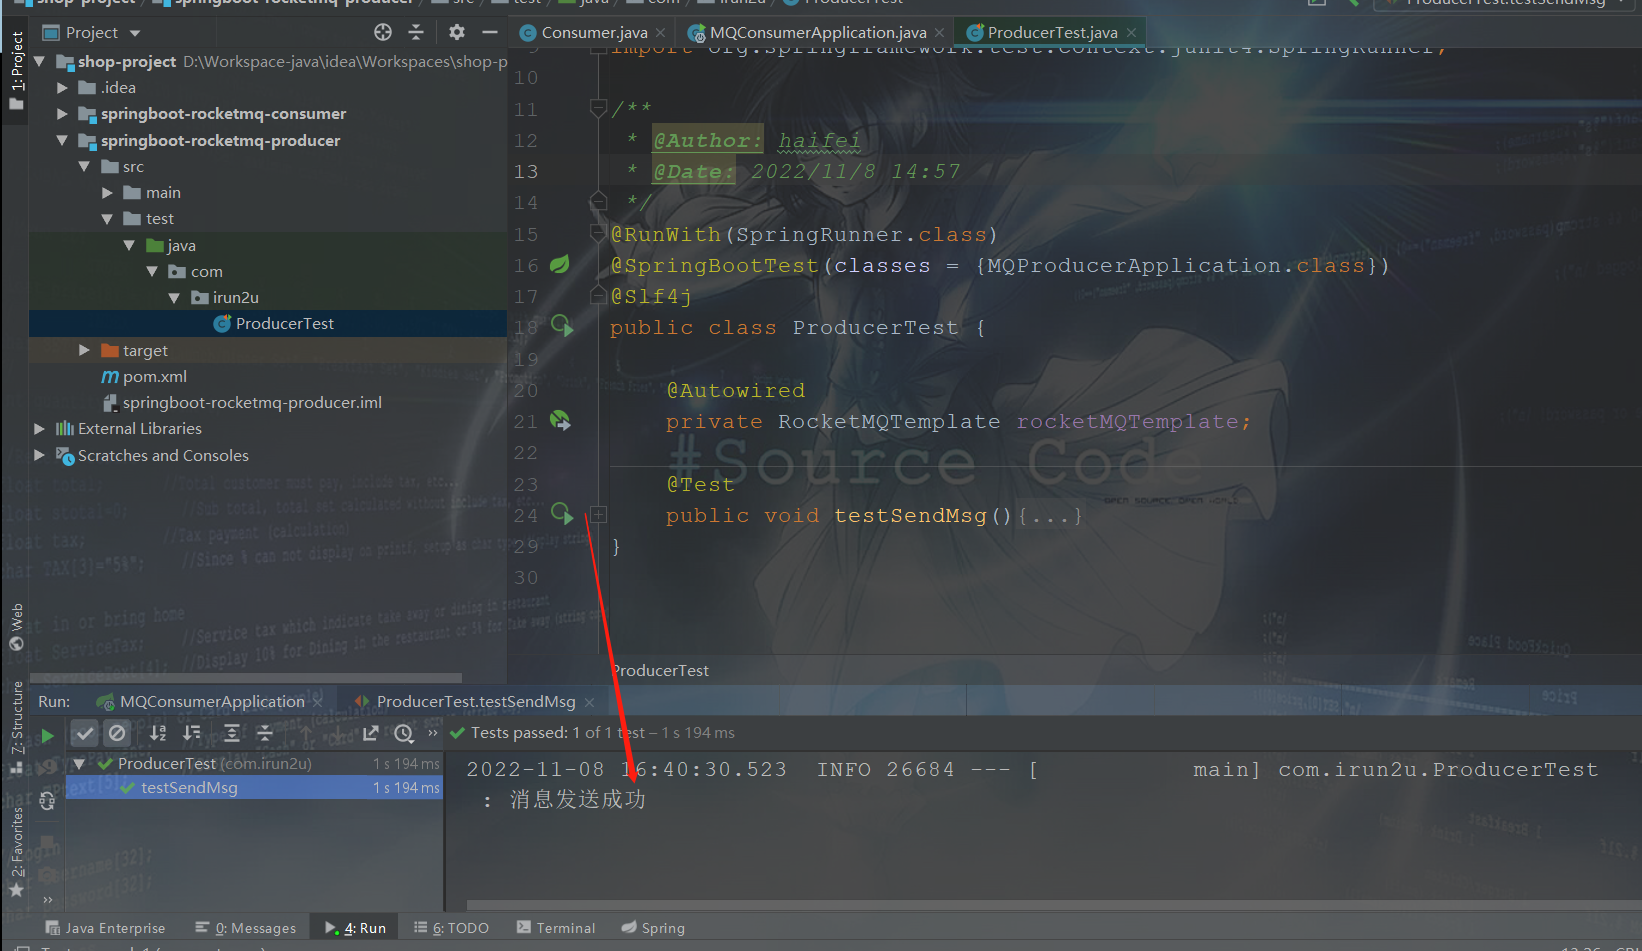The width and height of the screenshot is (1642, 951).
Task: Click autowired bean gutter icon at line 21
Action: pos(561,421)
